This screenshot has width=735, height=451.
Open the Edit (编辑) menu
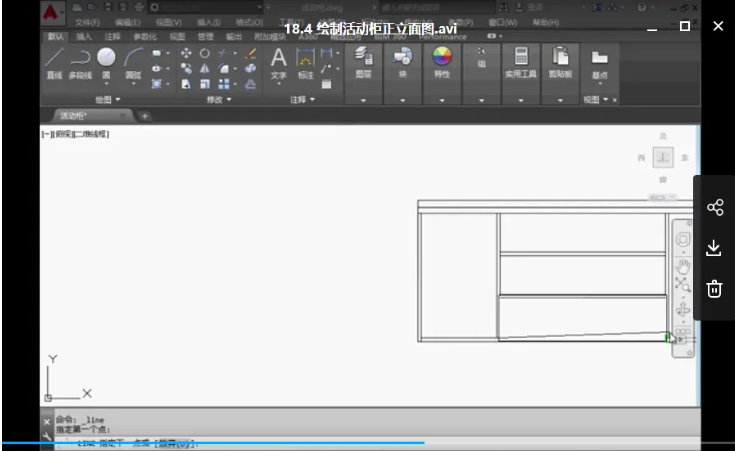(128, 23)
